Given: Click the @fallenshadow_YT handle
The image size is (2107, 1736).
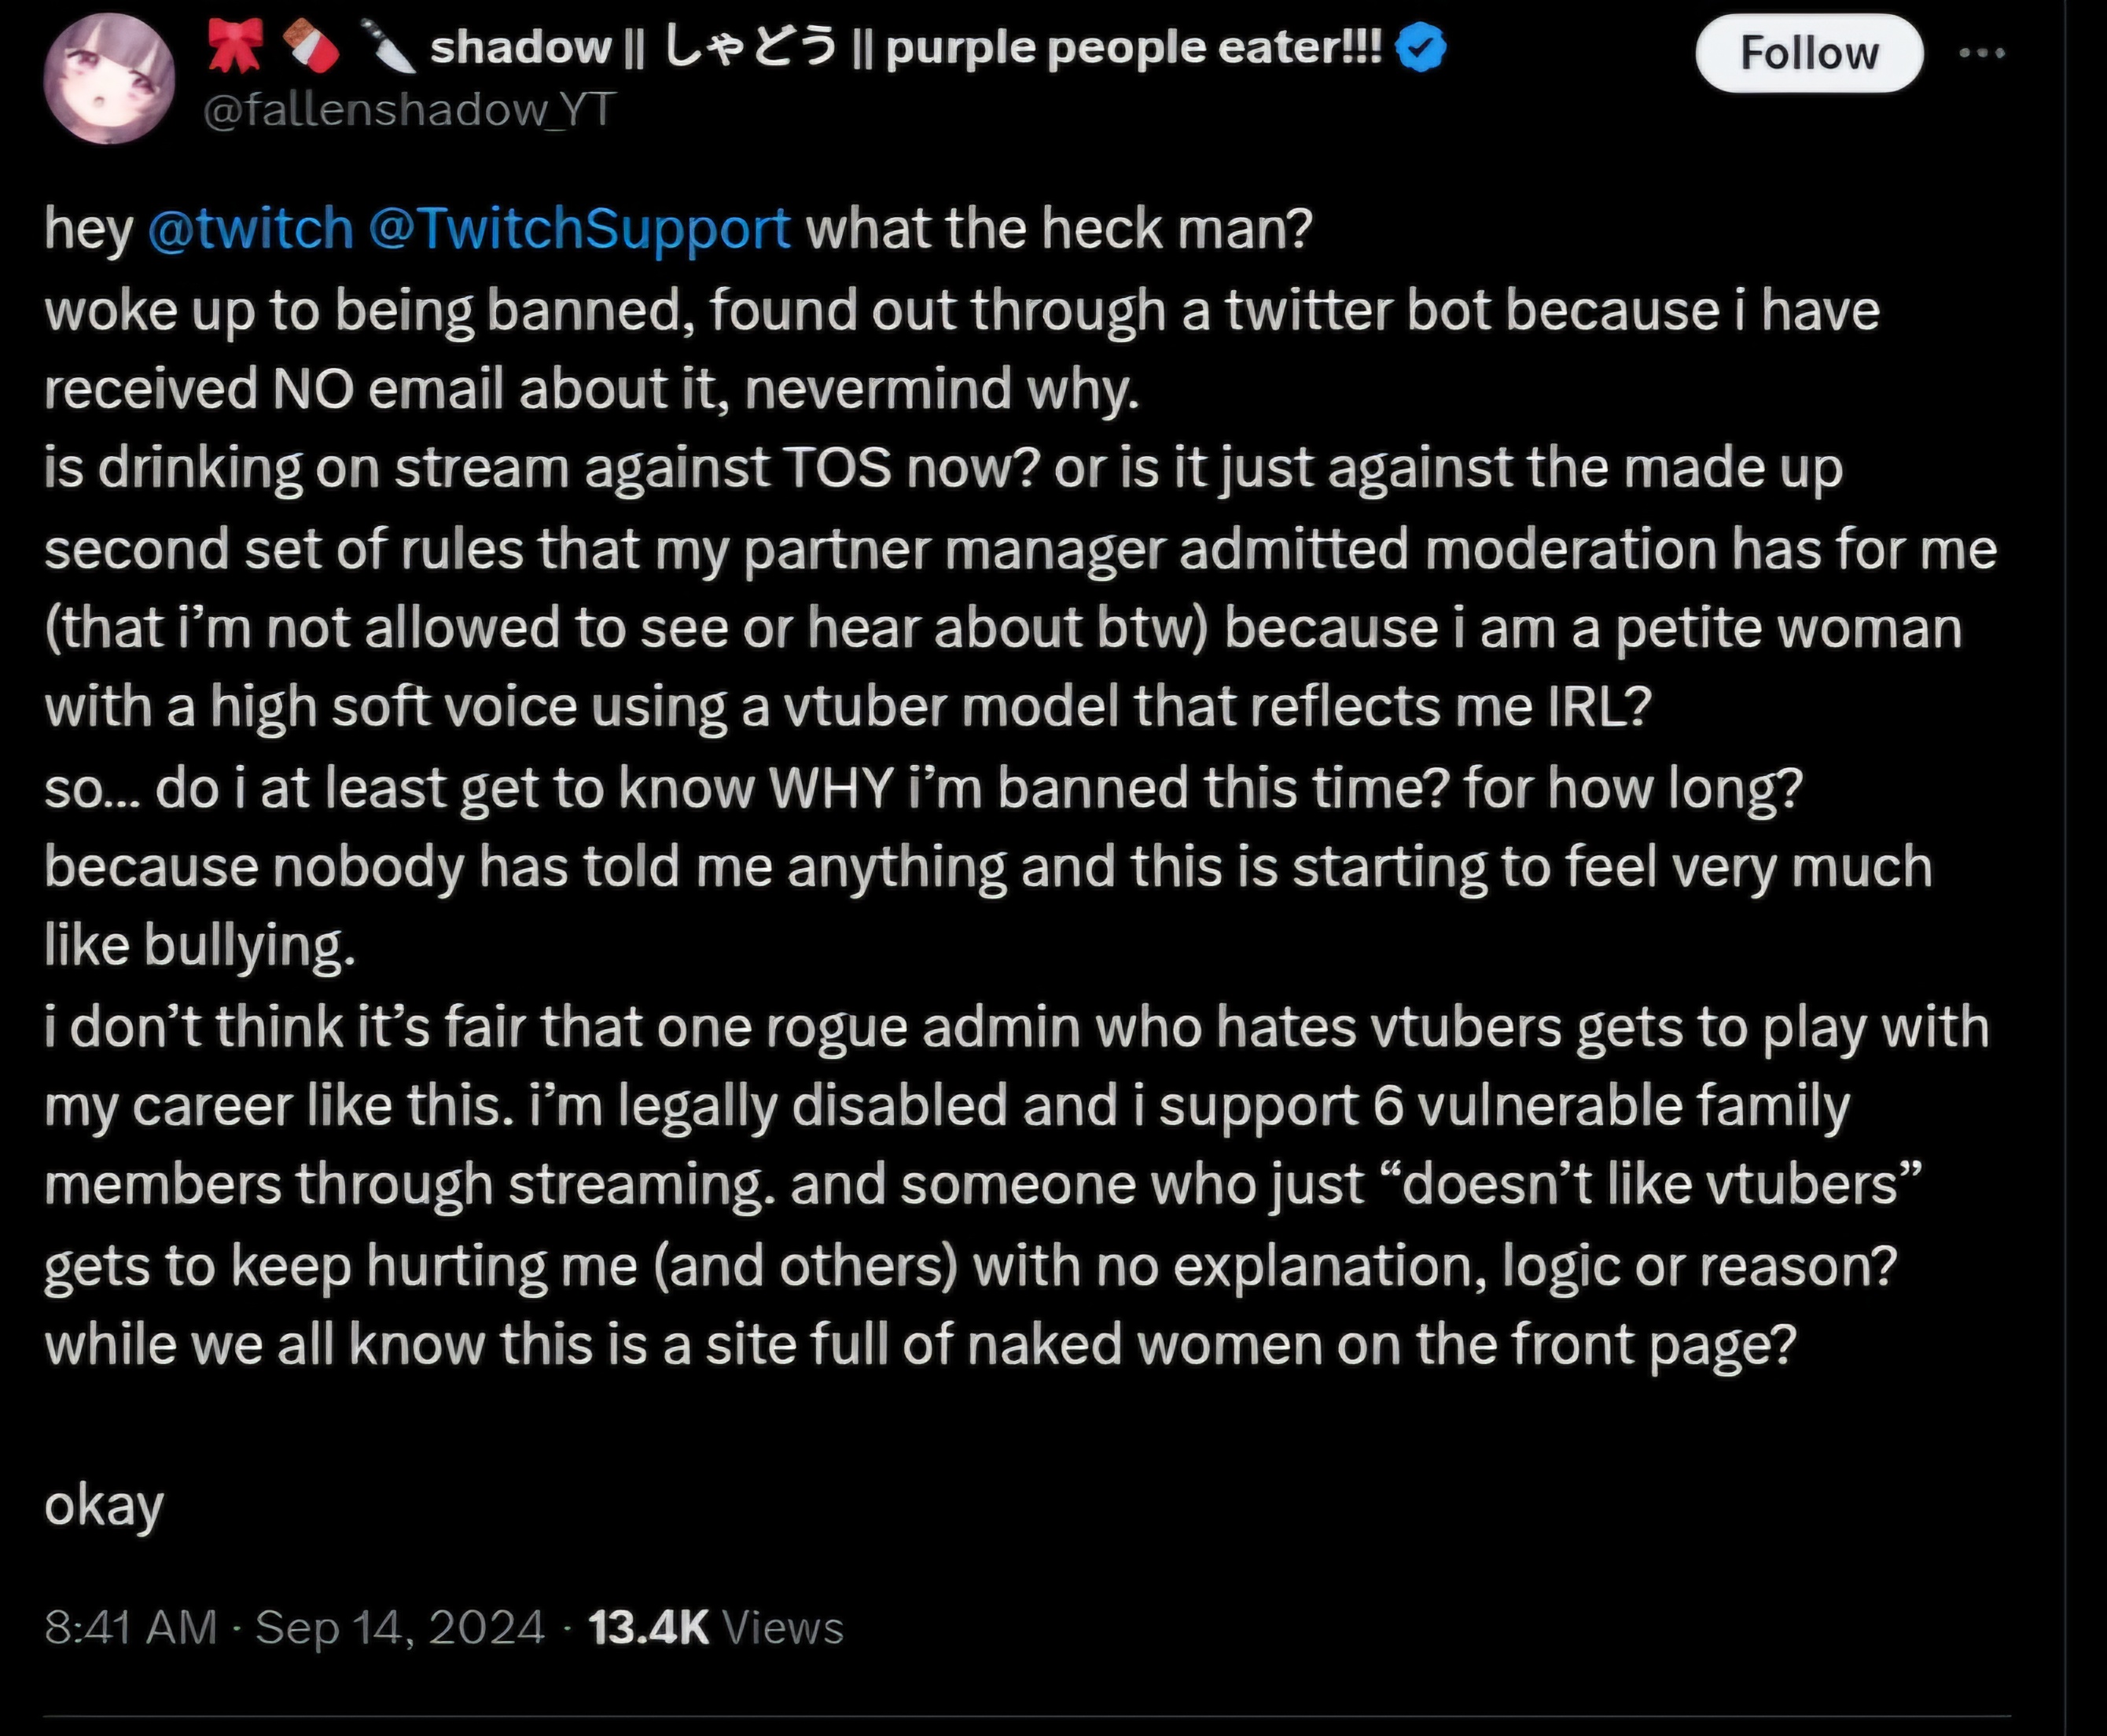Looking at the screenshot, I should point(408,109).
